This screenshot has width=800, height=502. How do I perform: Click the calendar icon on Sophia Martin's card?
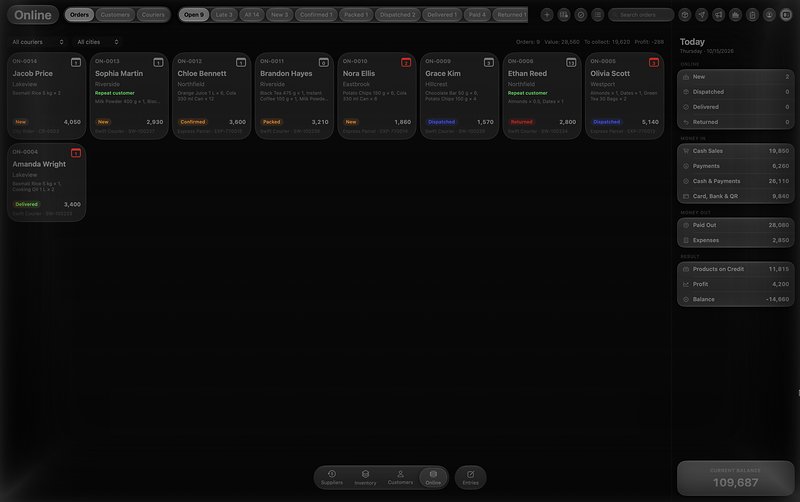pos(158,62)
